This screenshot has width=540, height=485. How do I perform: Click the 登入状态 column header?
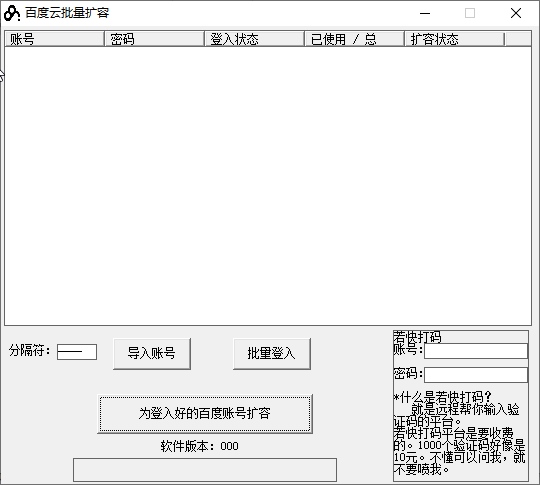pos(255,39)
